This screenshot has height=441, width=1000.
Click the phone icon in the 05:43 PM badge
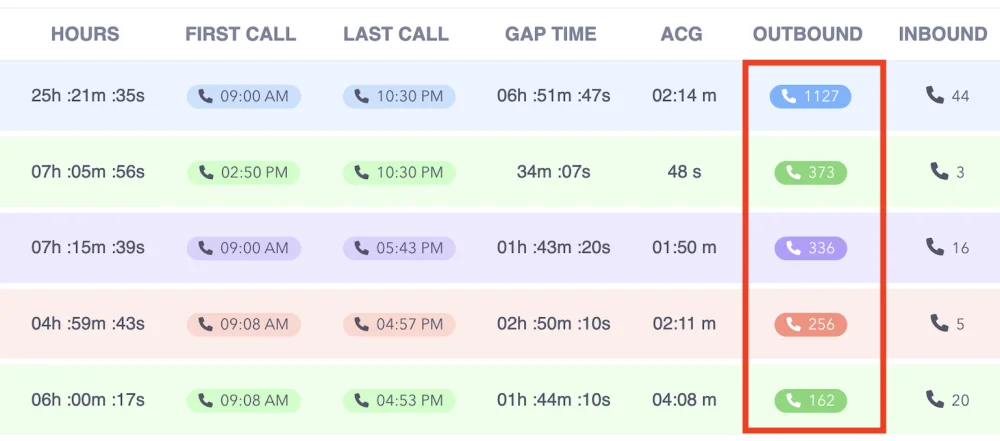tap(362, 248)
